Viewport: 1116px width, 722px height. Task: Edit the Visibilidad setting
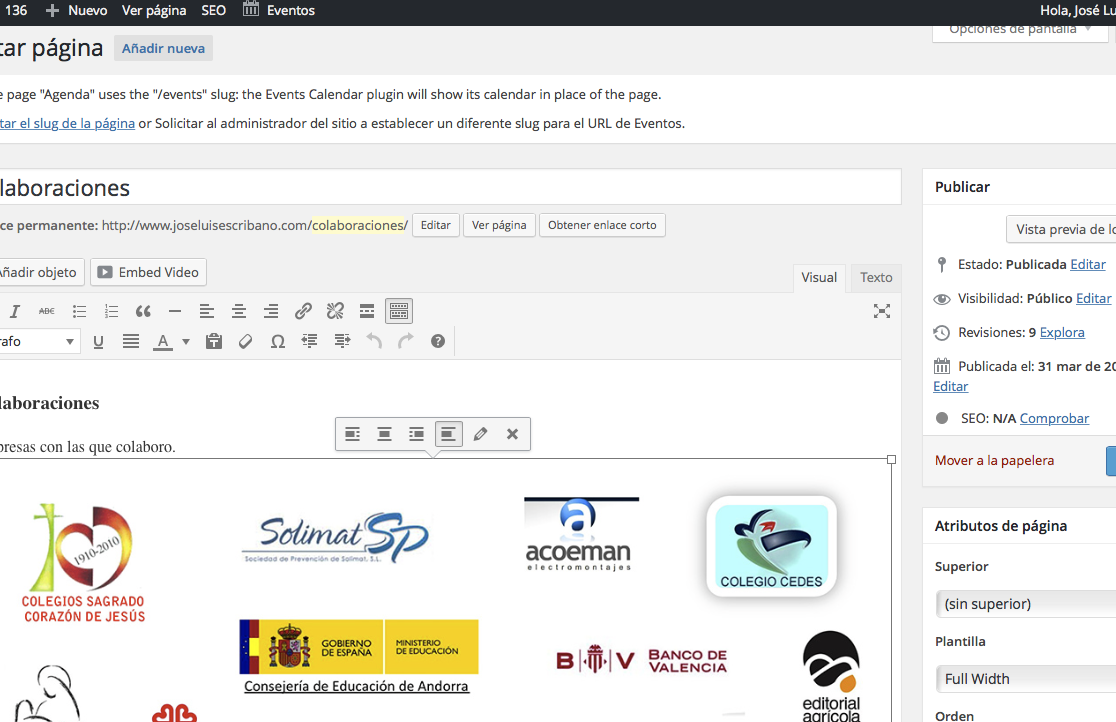click(1093, 298)
